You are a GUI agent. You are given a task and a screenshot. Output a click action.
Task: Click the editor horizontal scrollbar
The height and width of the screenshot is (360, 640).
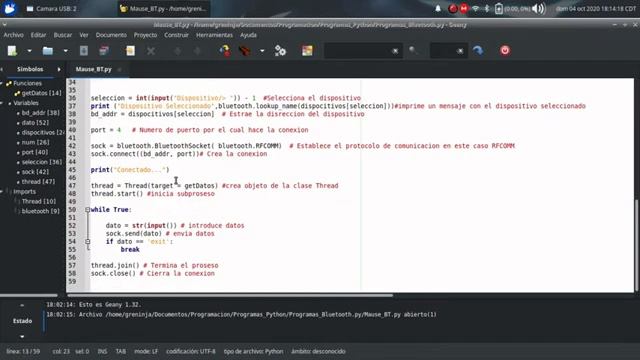pyautogui.click(x=230, y=295)
